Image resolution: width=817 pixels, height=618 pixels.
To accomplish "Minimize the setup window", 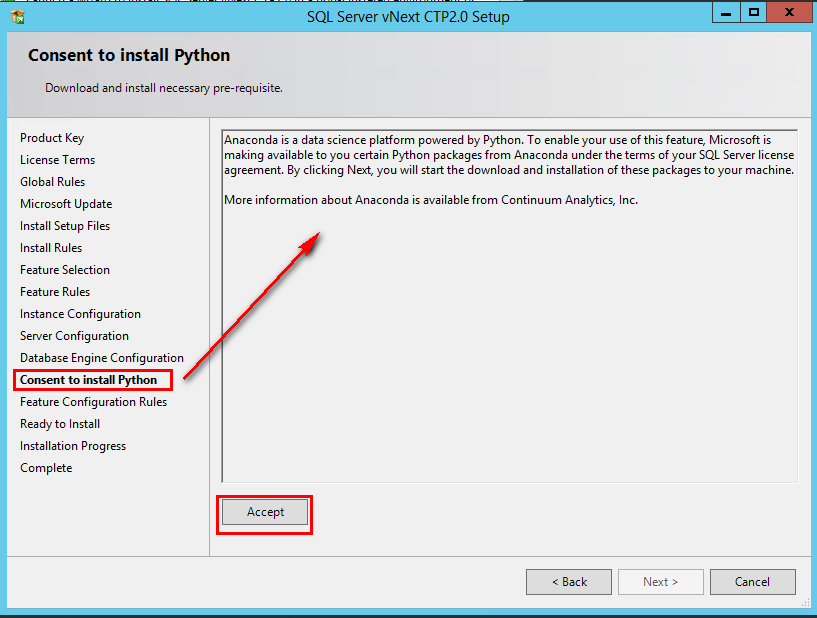I will tap(726, 13).
